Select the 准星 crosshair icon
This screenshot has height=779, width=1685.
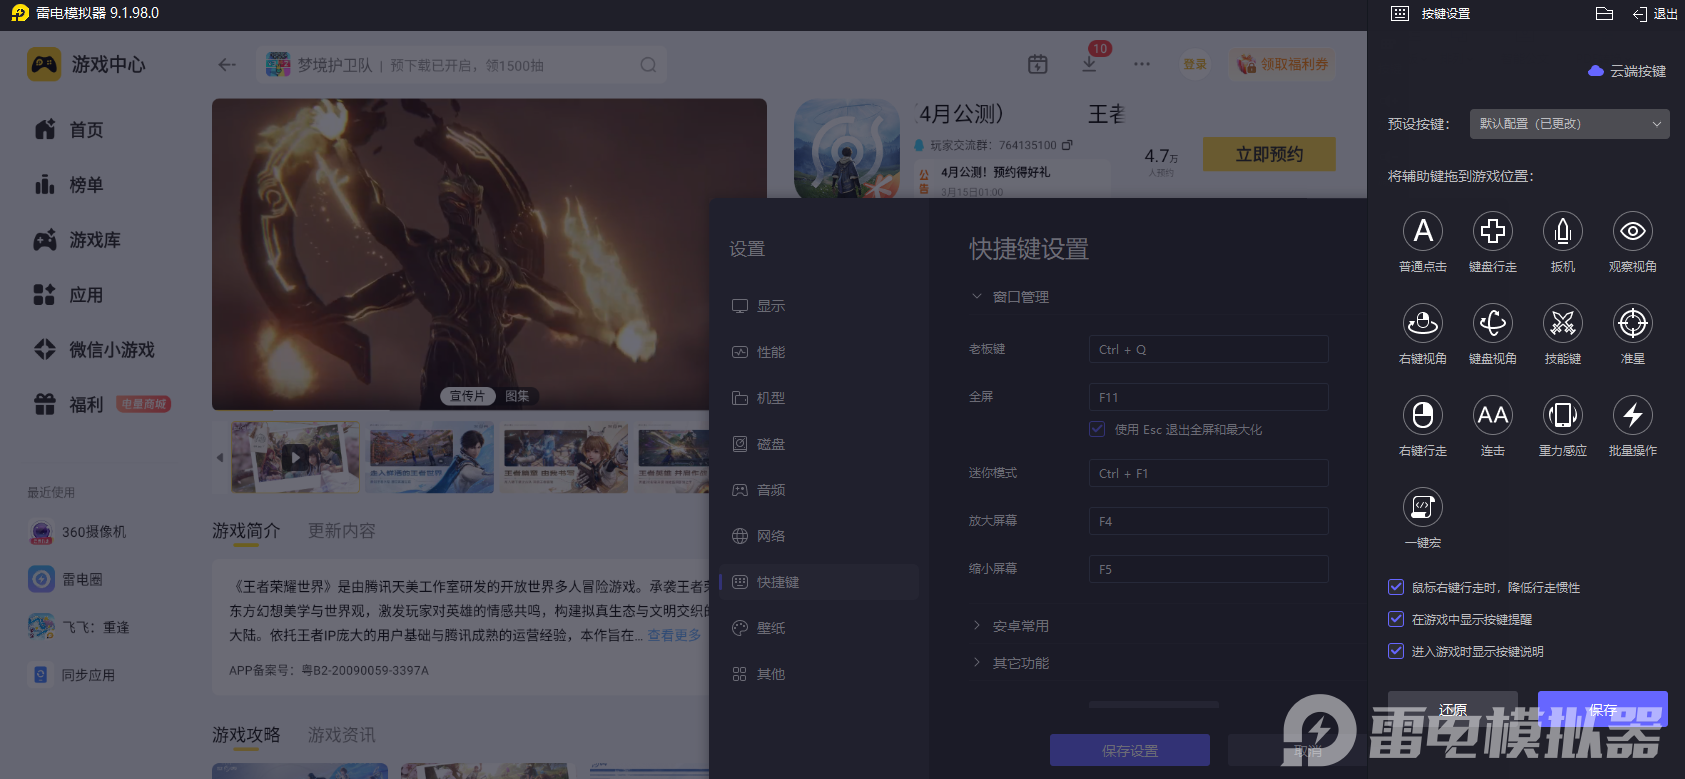[x=1633, y=323]
